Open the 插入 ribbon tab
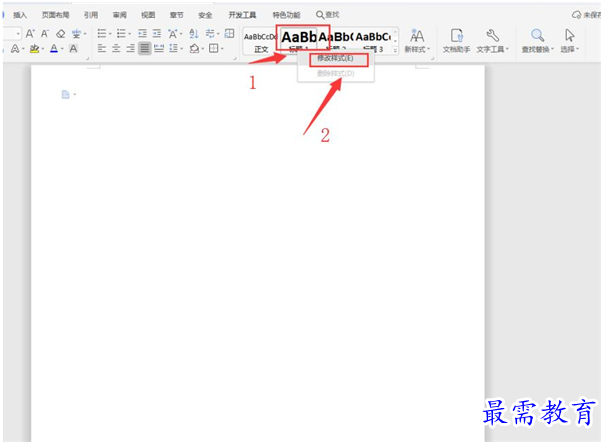The height and width of the screenshot is (444, 604). coord(20,15)
